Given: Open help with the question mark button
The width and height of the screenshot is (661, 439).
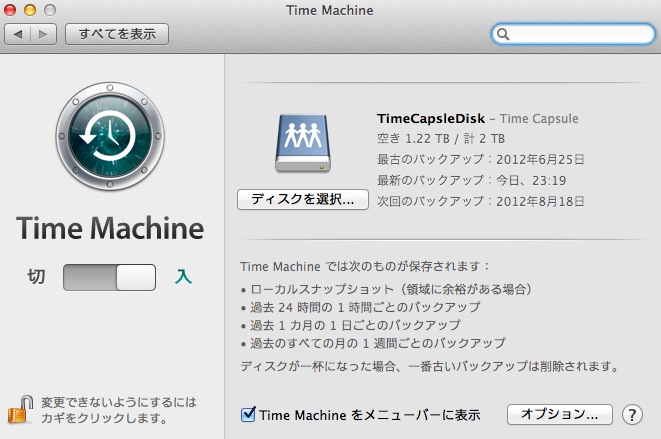Looking at the screenshot, I should [632, 415].
